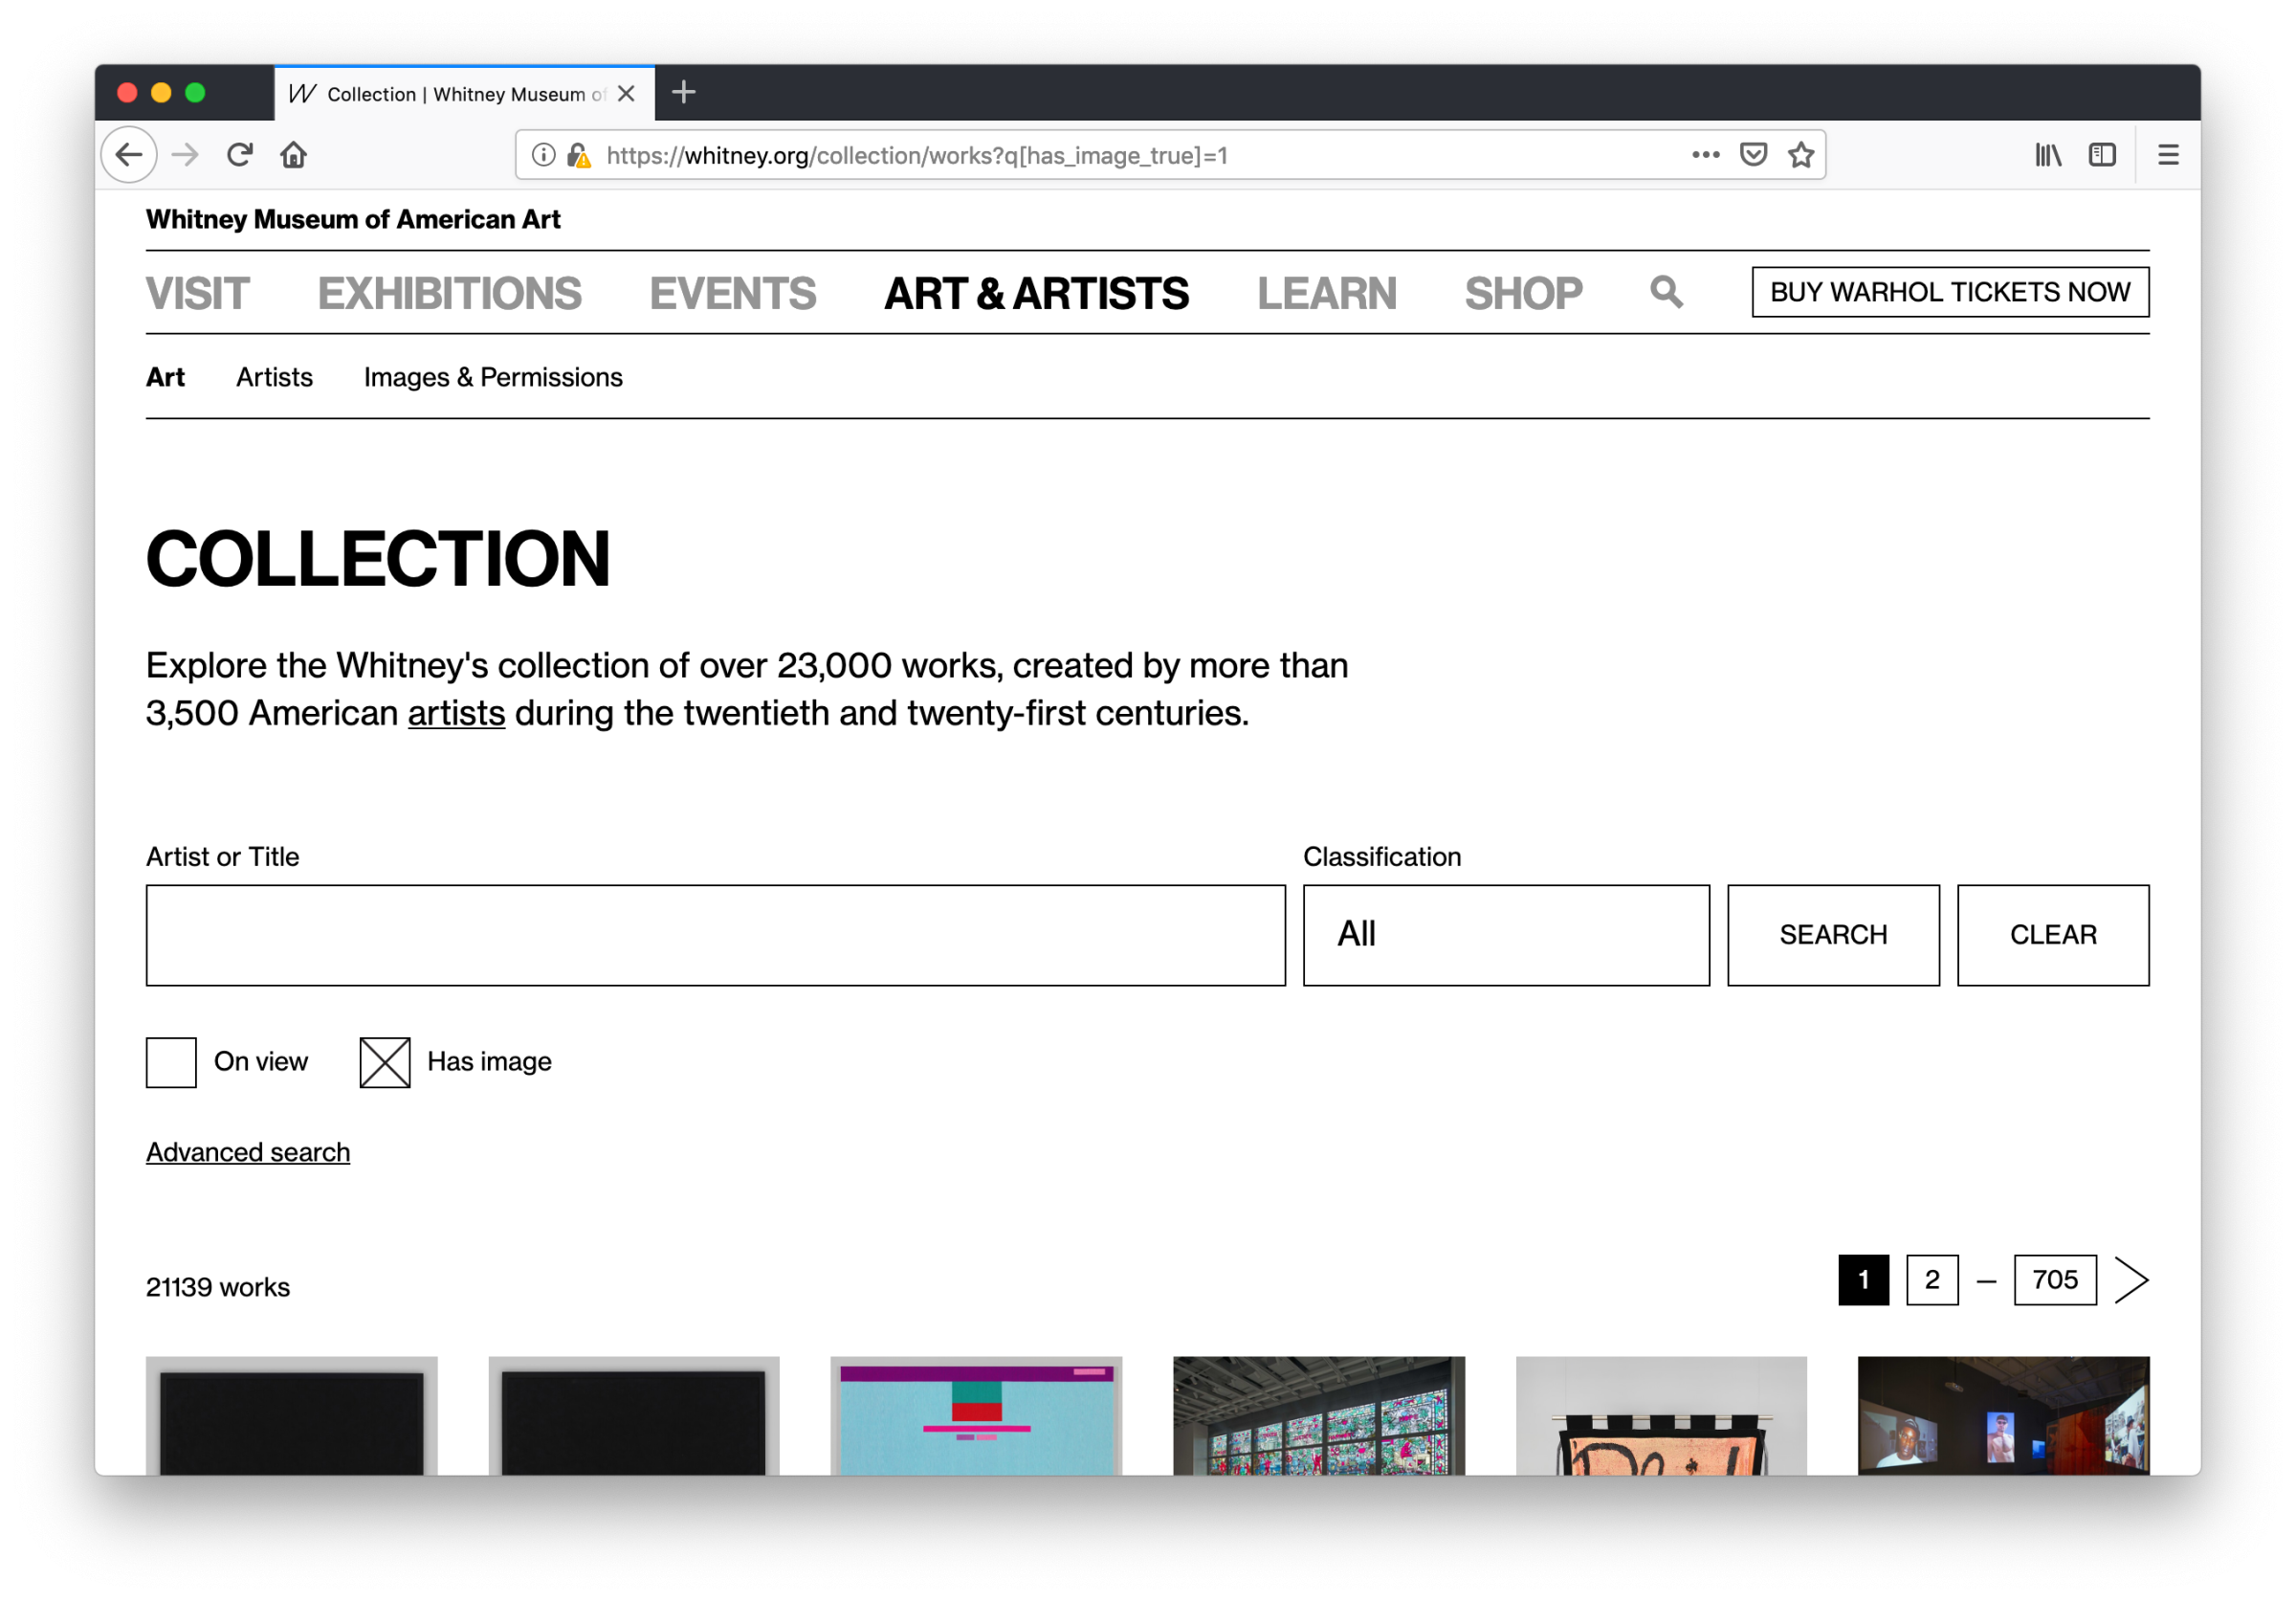The width and height of the screenshot is (2296, 1601).
Task: Open page actions three-dot menu
Action: tap(1706, 155)
